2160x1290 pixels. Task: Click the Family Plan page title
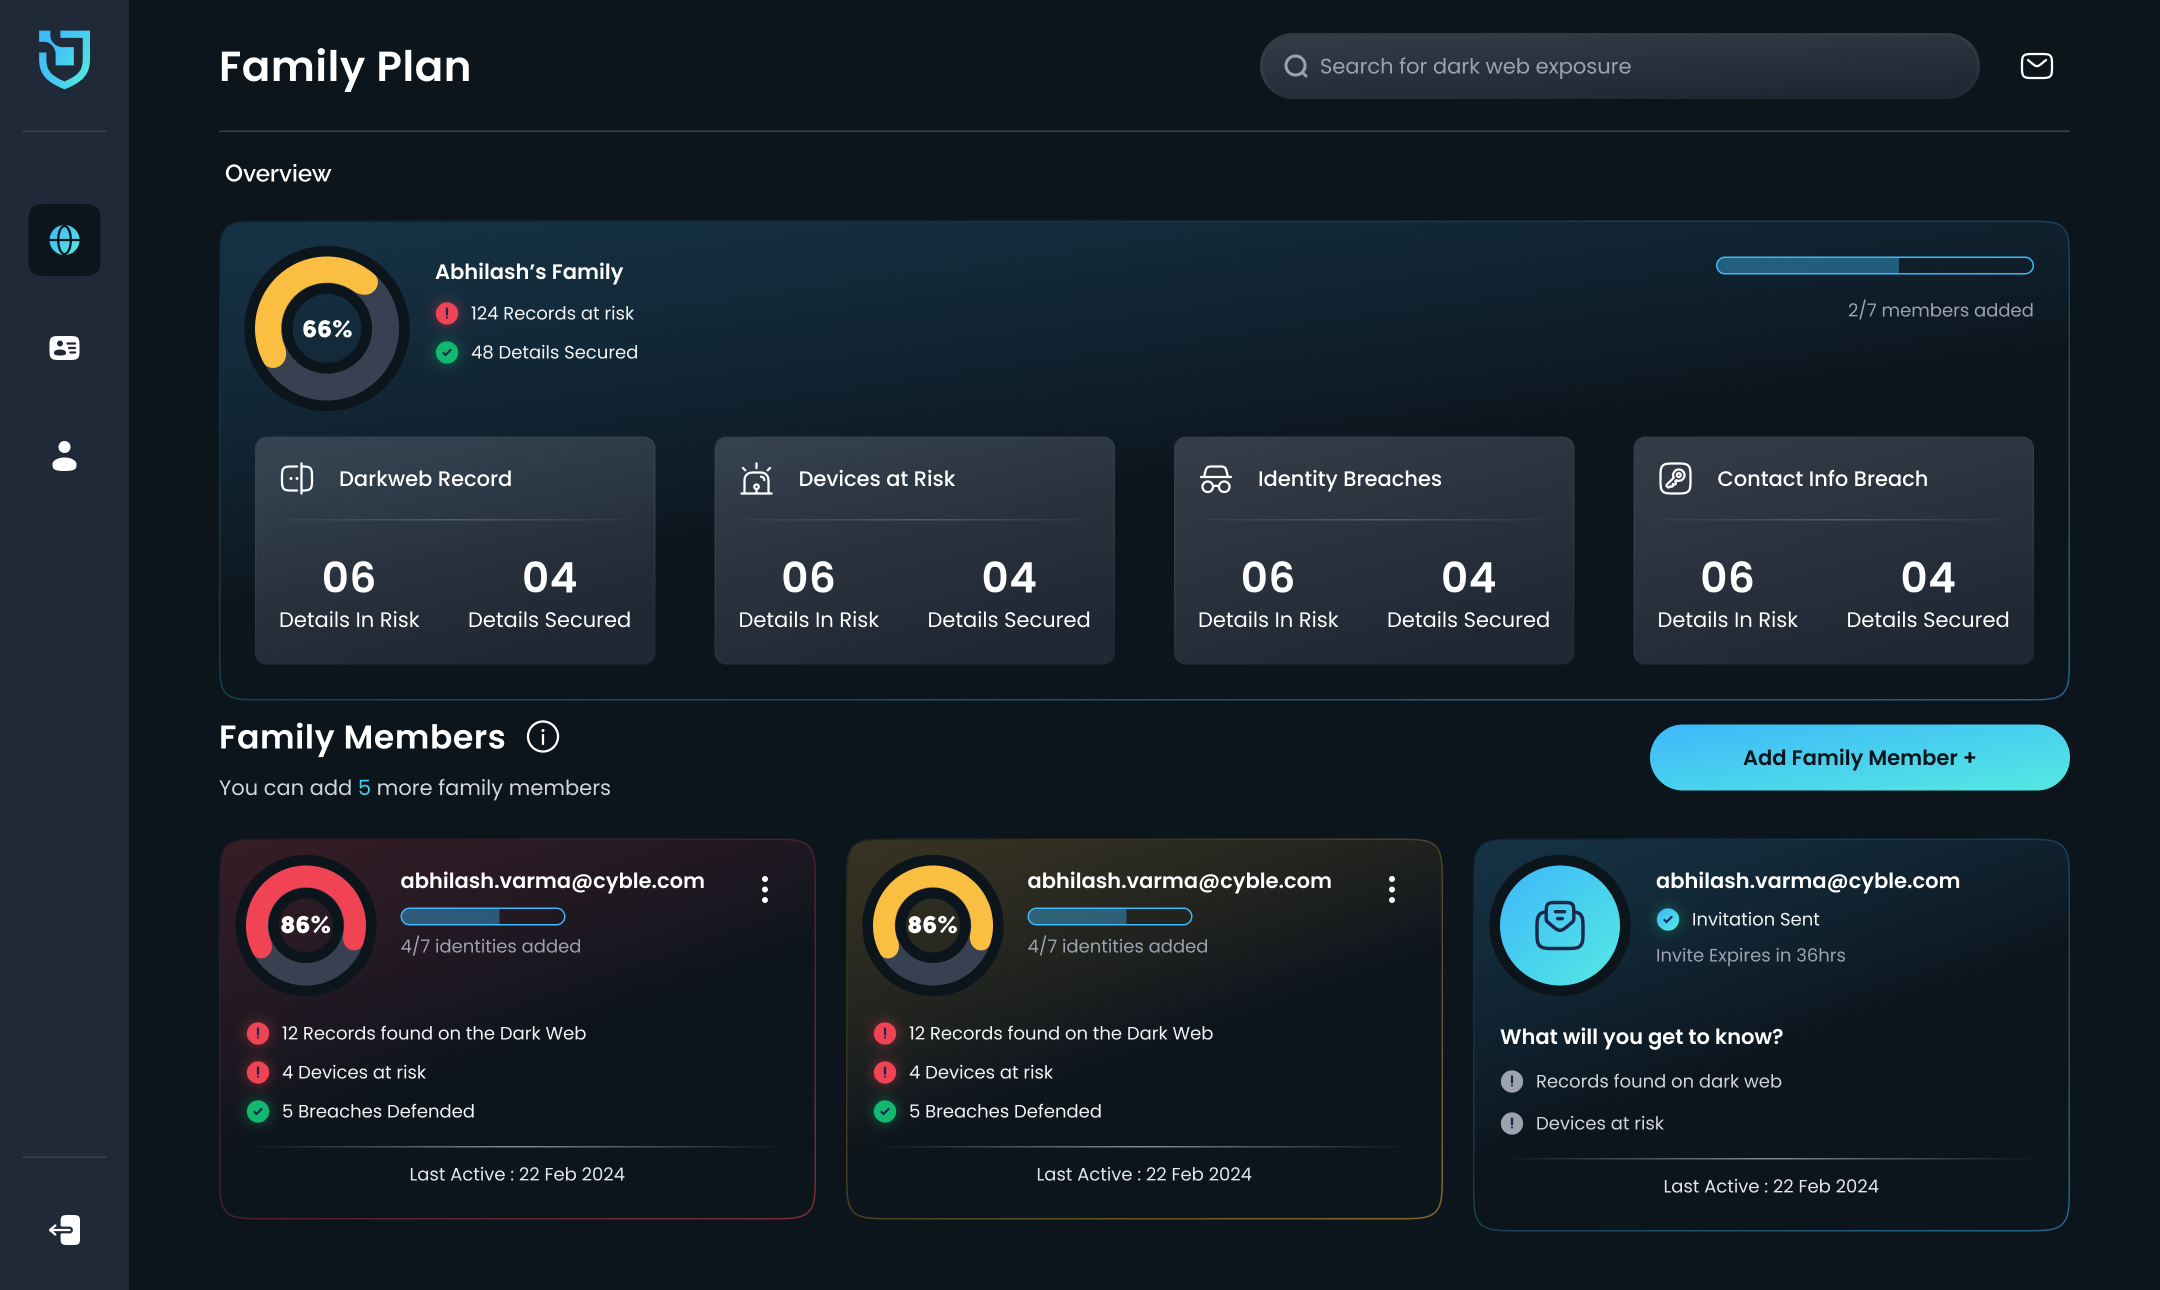click(345, 67)
